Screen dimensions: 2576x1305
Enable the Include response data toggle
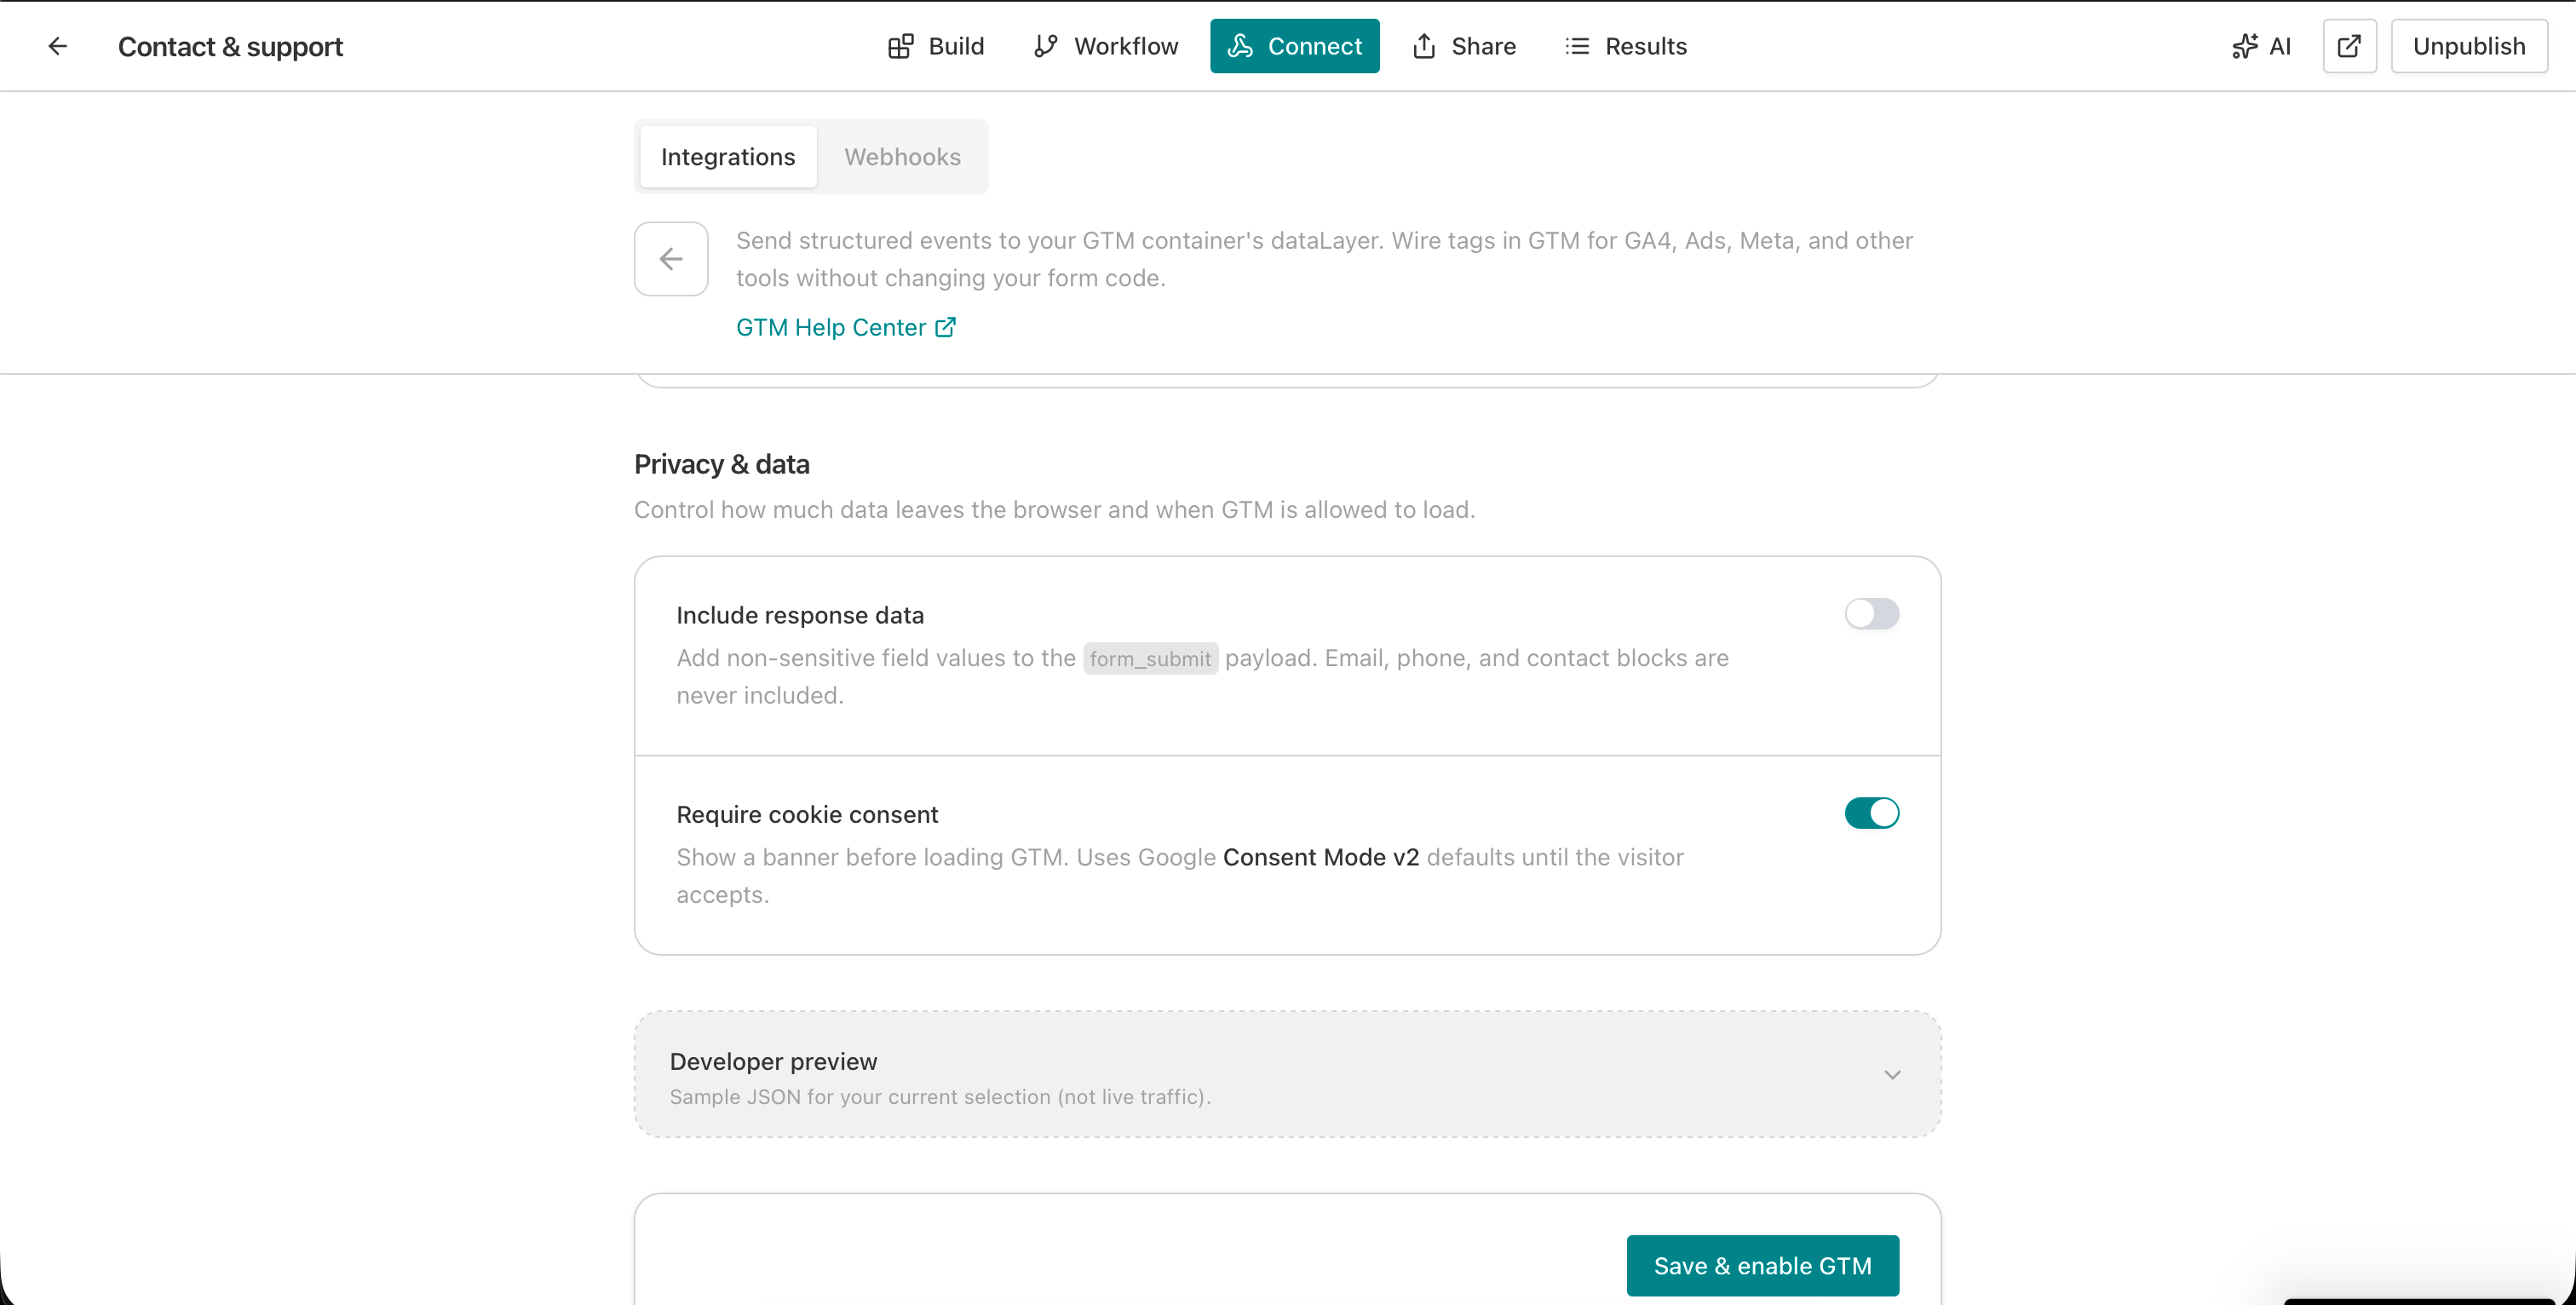[1872, 613]
